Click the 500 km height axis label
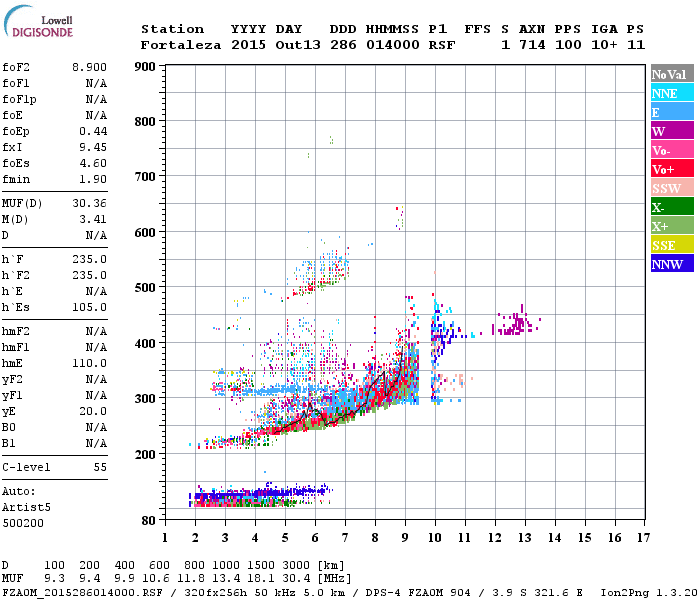700x600 pixels. coord(145,287)
